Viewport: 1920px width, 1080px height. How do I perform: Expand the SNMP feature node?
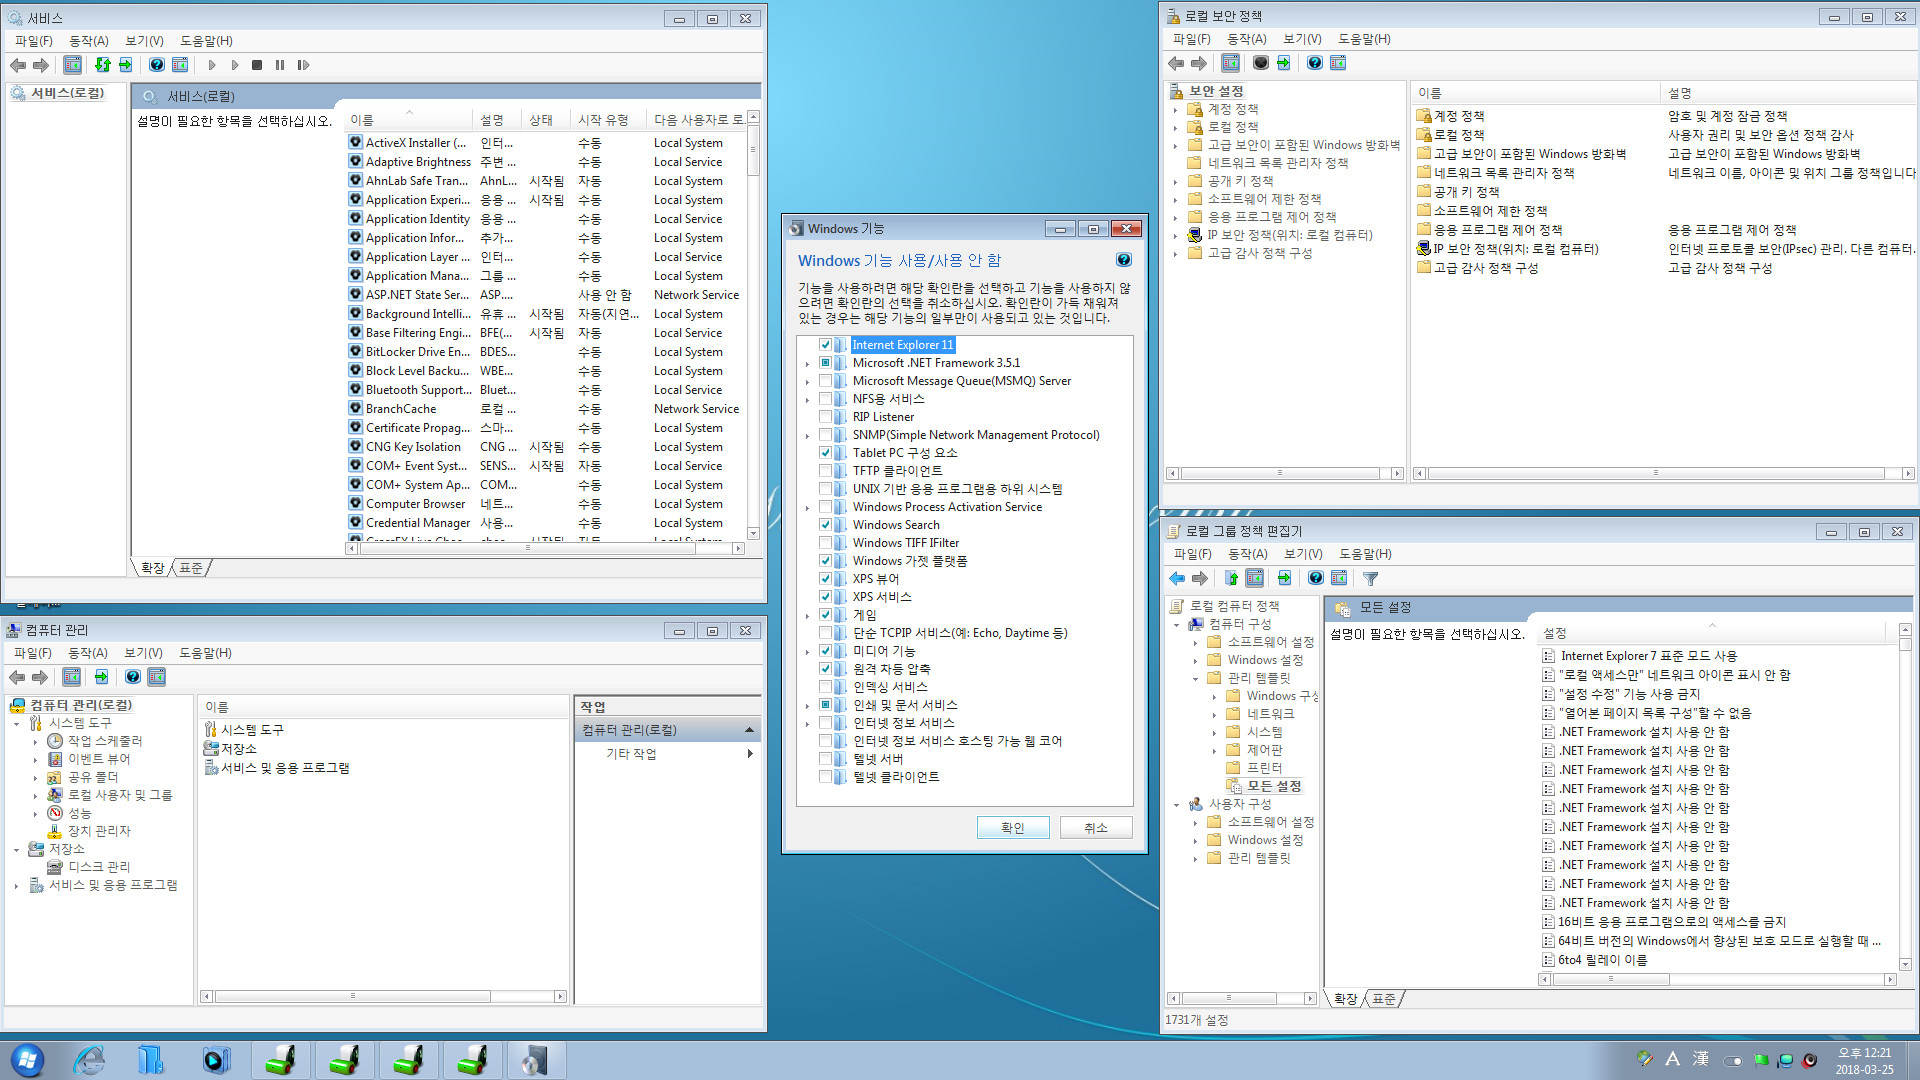pos(807,435)
